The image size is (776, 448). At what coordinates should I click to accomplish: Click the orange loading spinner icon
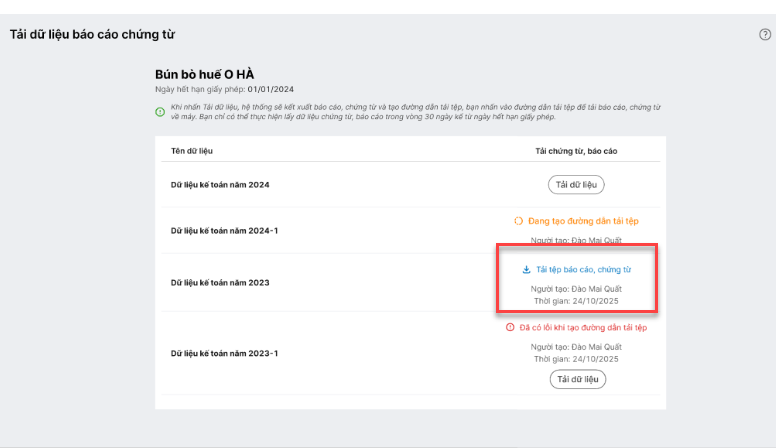pyautogui.click(x=518, y=220)
